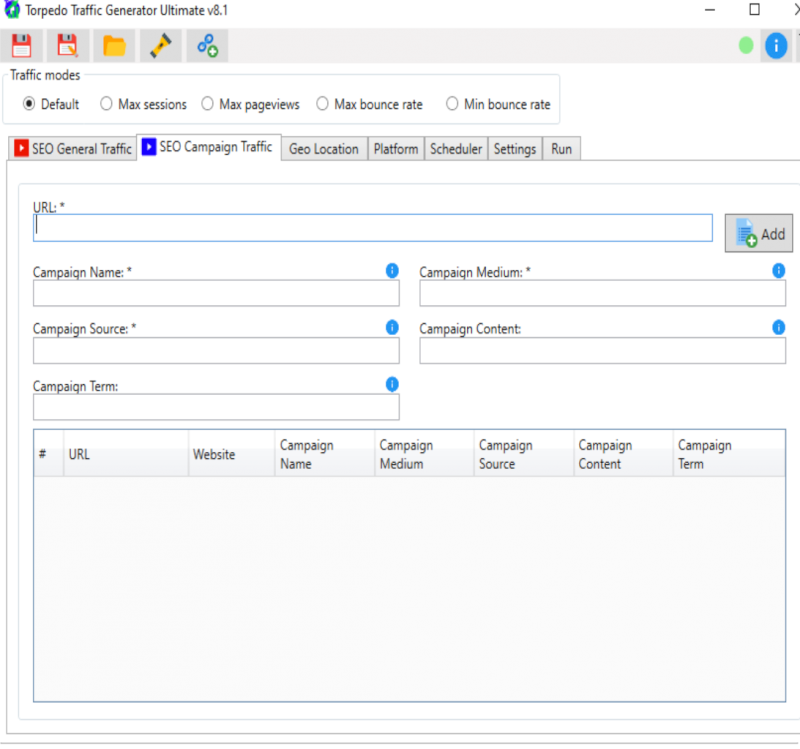Click the blue link-add toolbar icon
This screenshot has height=749, width=800.
(x=207, y=45)
